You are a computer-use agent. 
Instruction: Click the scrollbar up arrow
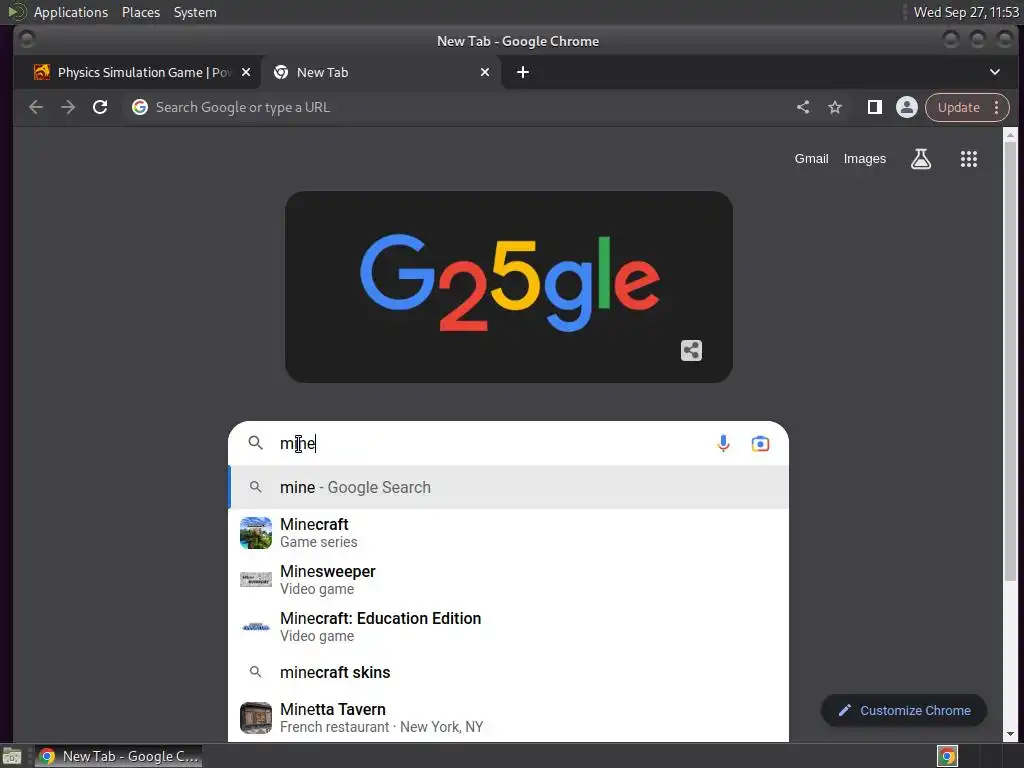click(1010, 135)
